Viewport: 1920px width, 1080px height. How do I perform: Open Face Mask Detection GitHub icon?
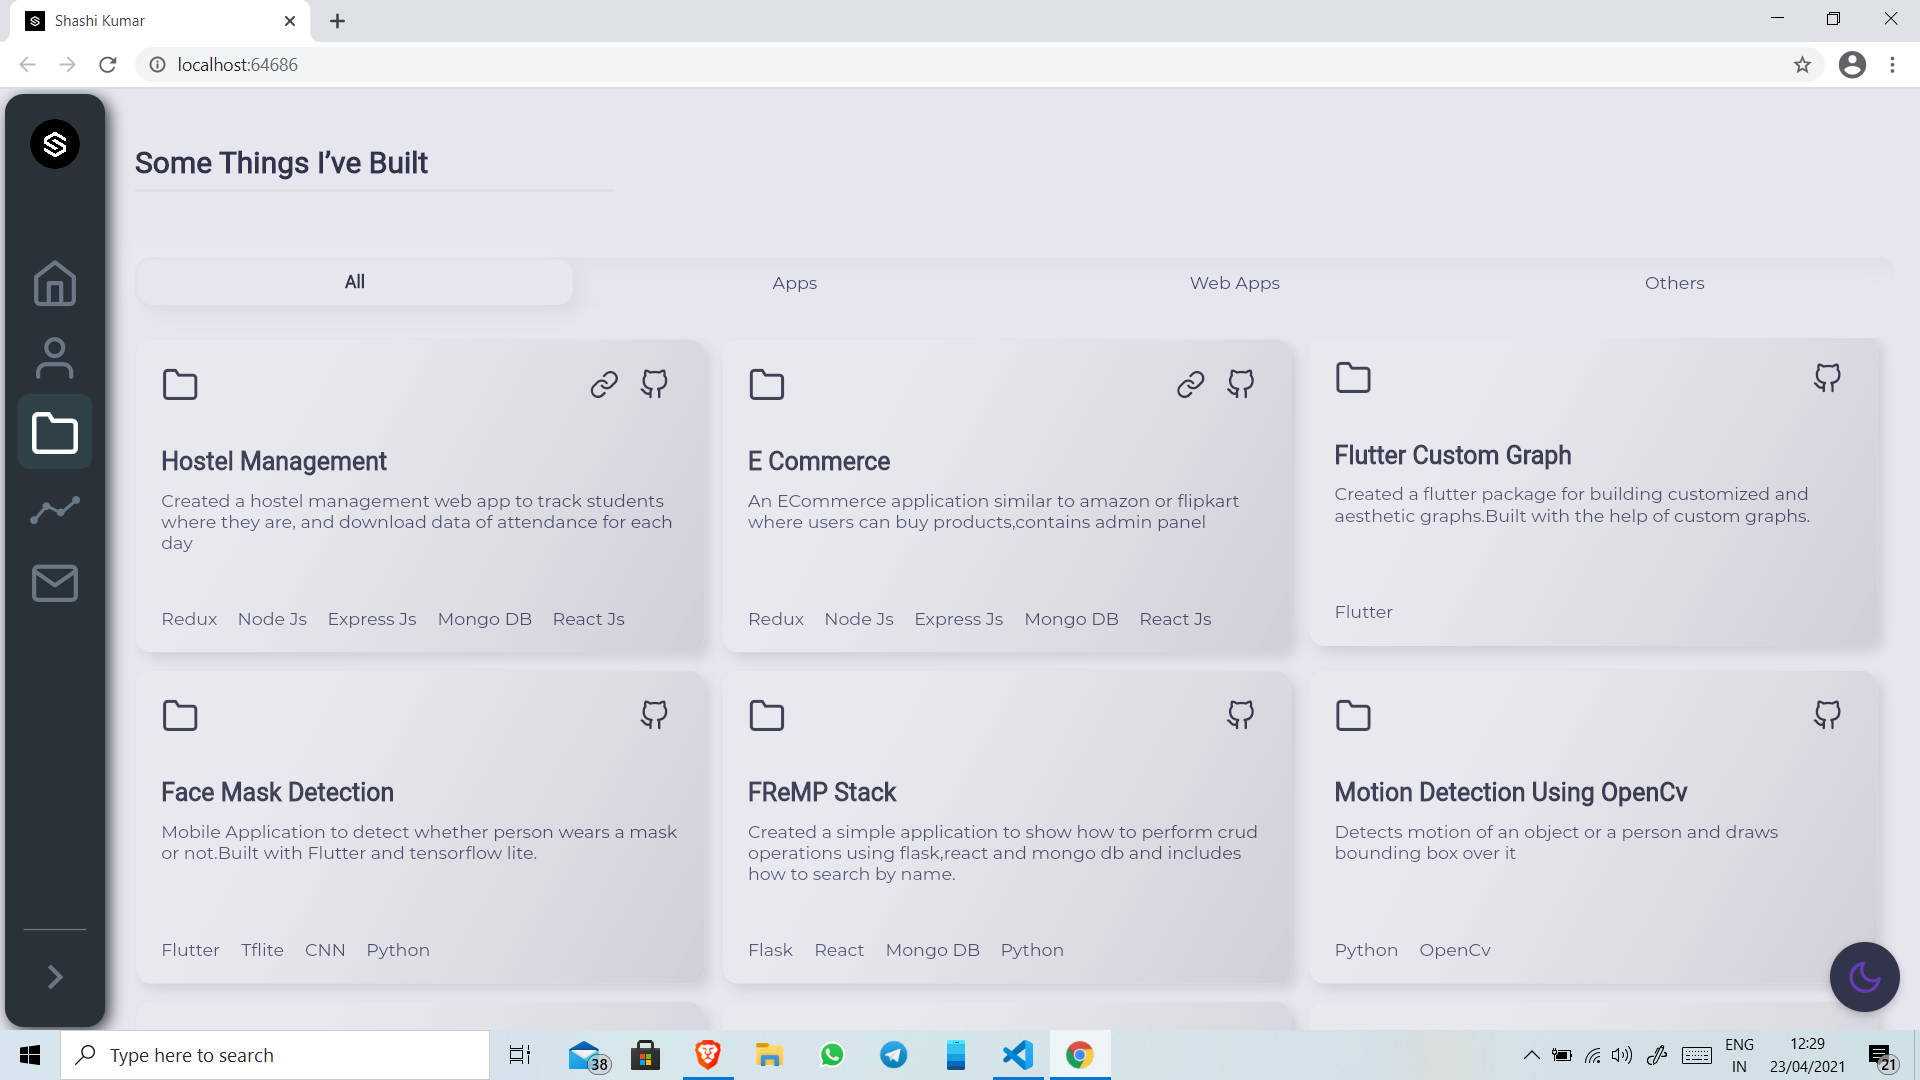[654, 715]
